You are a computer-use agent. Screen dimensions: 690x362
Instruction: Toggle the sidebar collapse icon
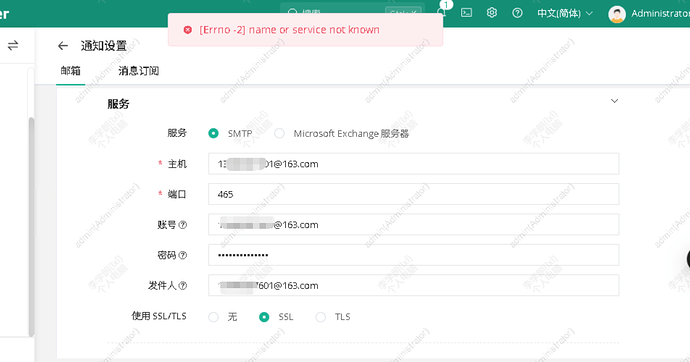point(13,45)
